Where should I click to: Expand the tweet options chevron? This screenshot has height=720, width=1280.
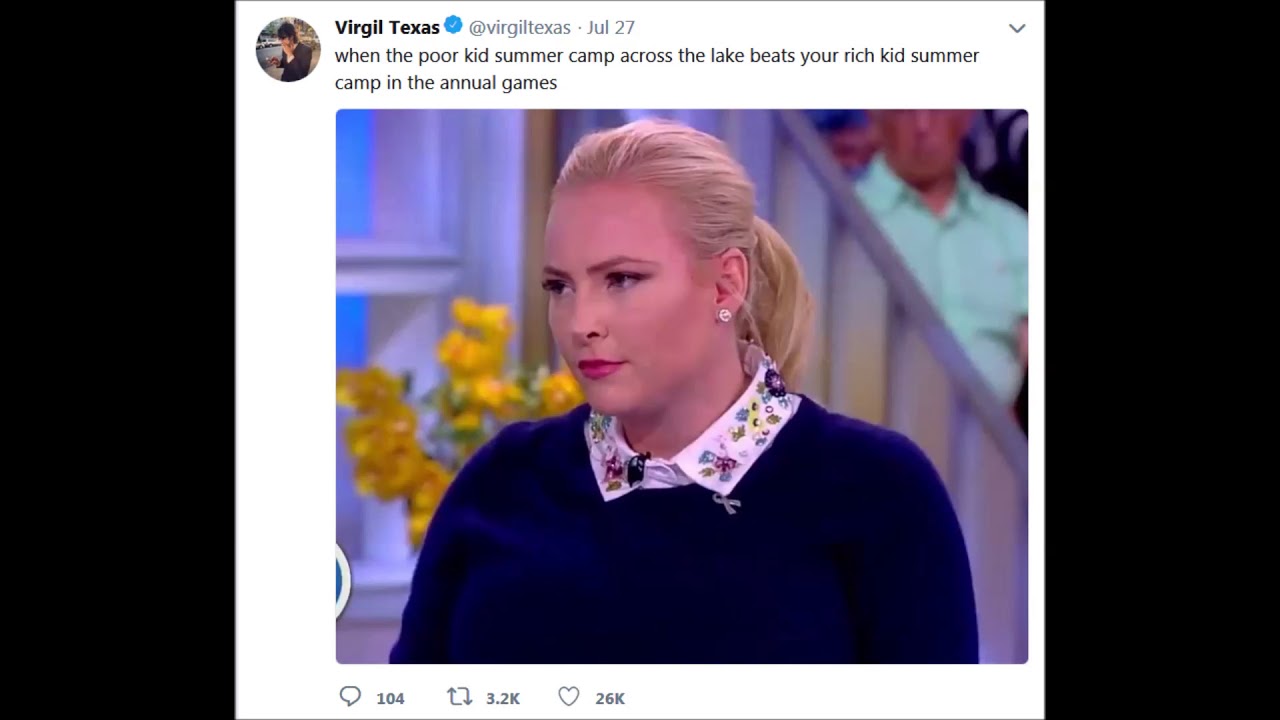(x=1017, y=28)
